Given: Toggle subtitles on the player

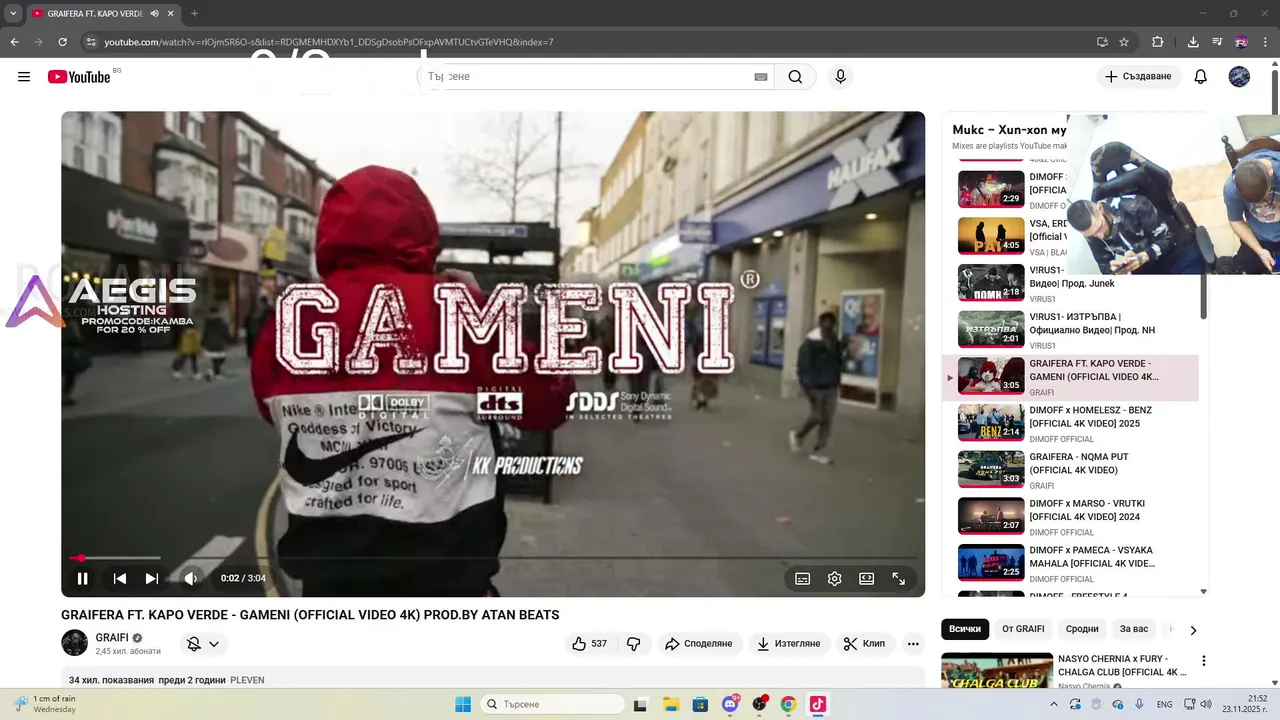Looking at the screenshot, I should pos(802,578).
